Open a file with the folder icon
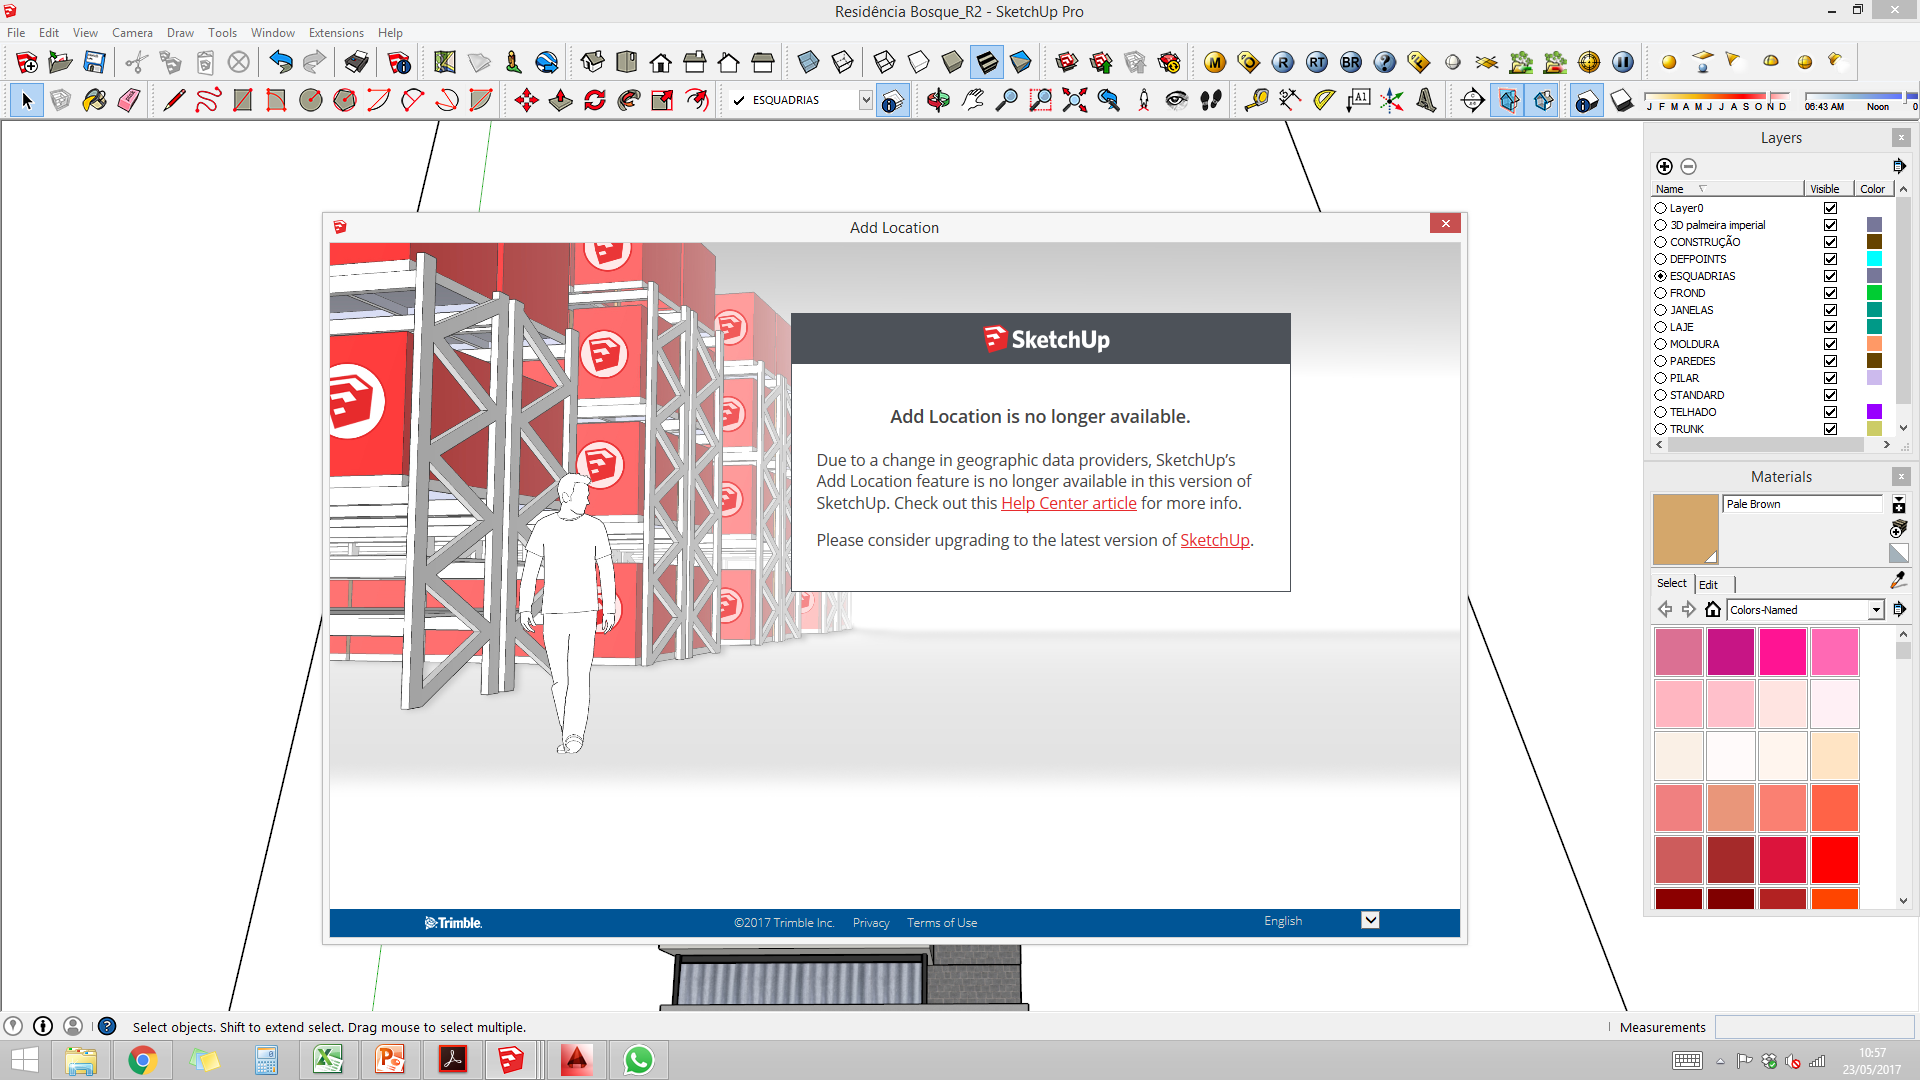 [x=60, y=62]
